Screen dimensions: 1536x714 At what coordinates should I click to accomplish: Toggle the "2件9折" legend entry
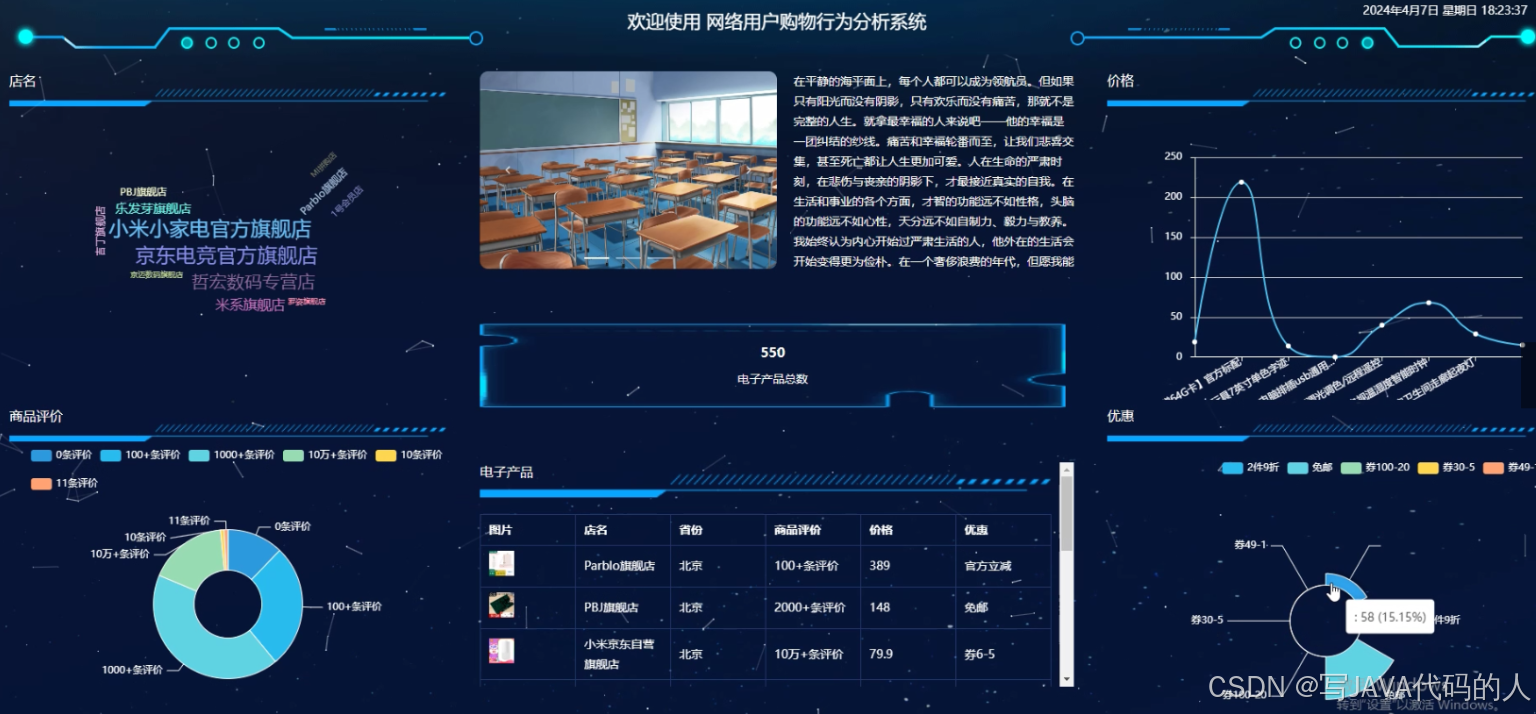click(1252, 467)
